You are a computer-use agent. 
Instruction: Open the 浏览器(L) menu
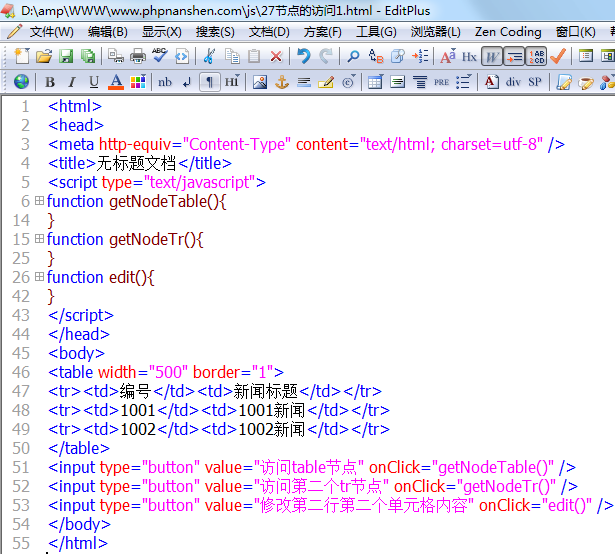[x=435, y=32]
